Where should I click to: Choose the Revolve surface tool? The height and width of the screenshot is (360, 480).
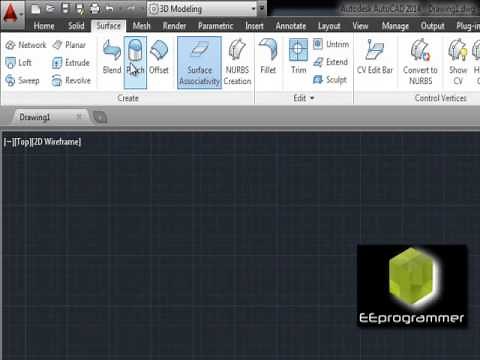[71, 80]
